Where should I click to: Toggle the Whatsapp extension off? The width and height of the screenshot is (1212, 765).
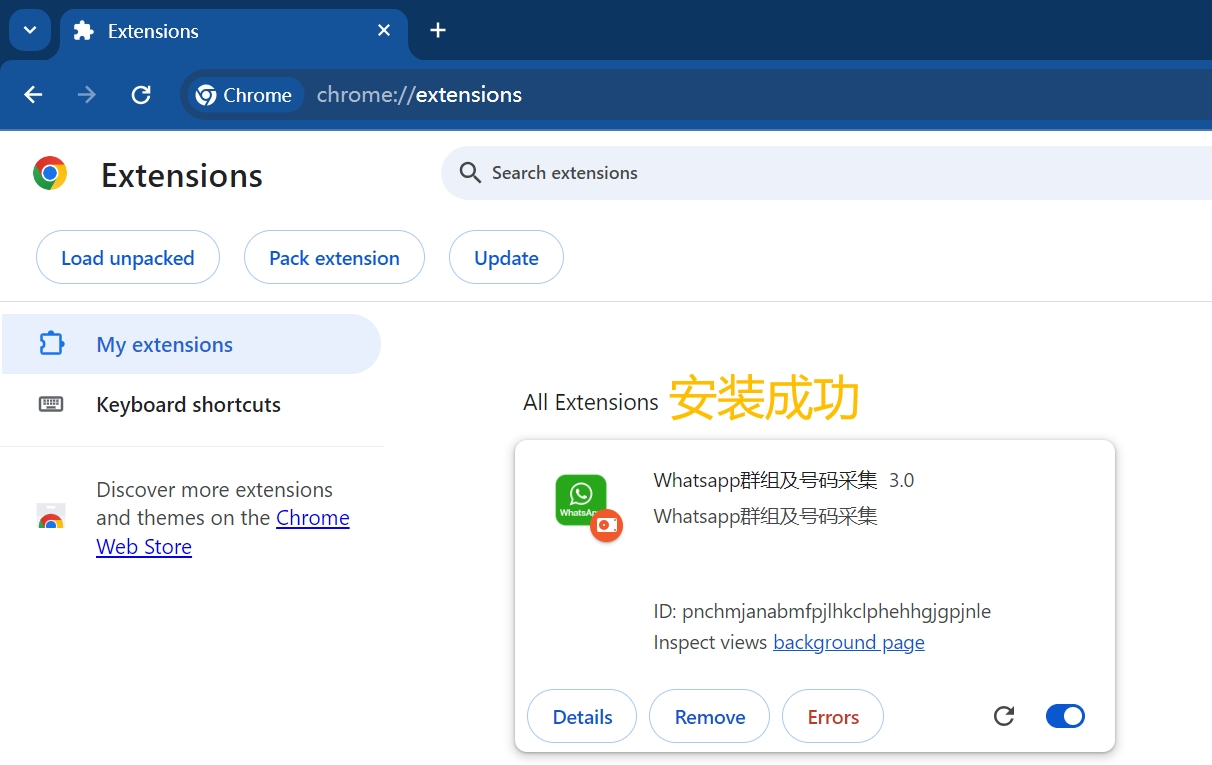pyautogui.click(x=1065, y=716)
